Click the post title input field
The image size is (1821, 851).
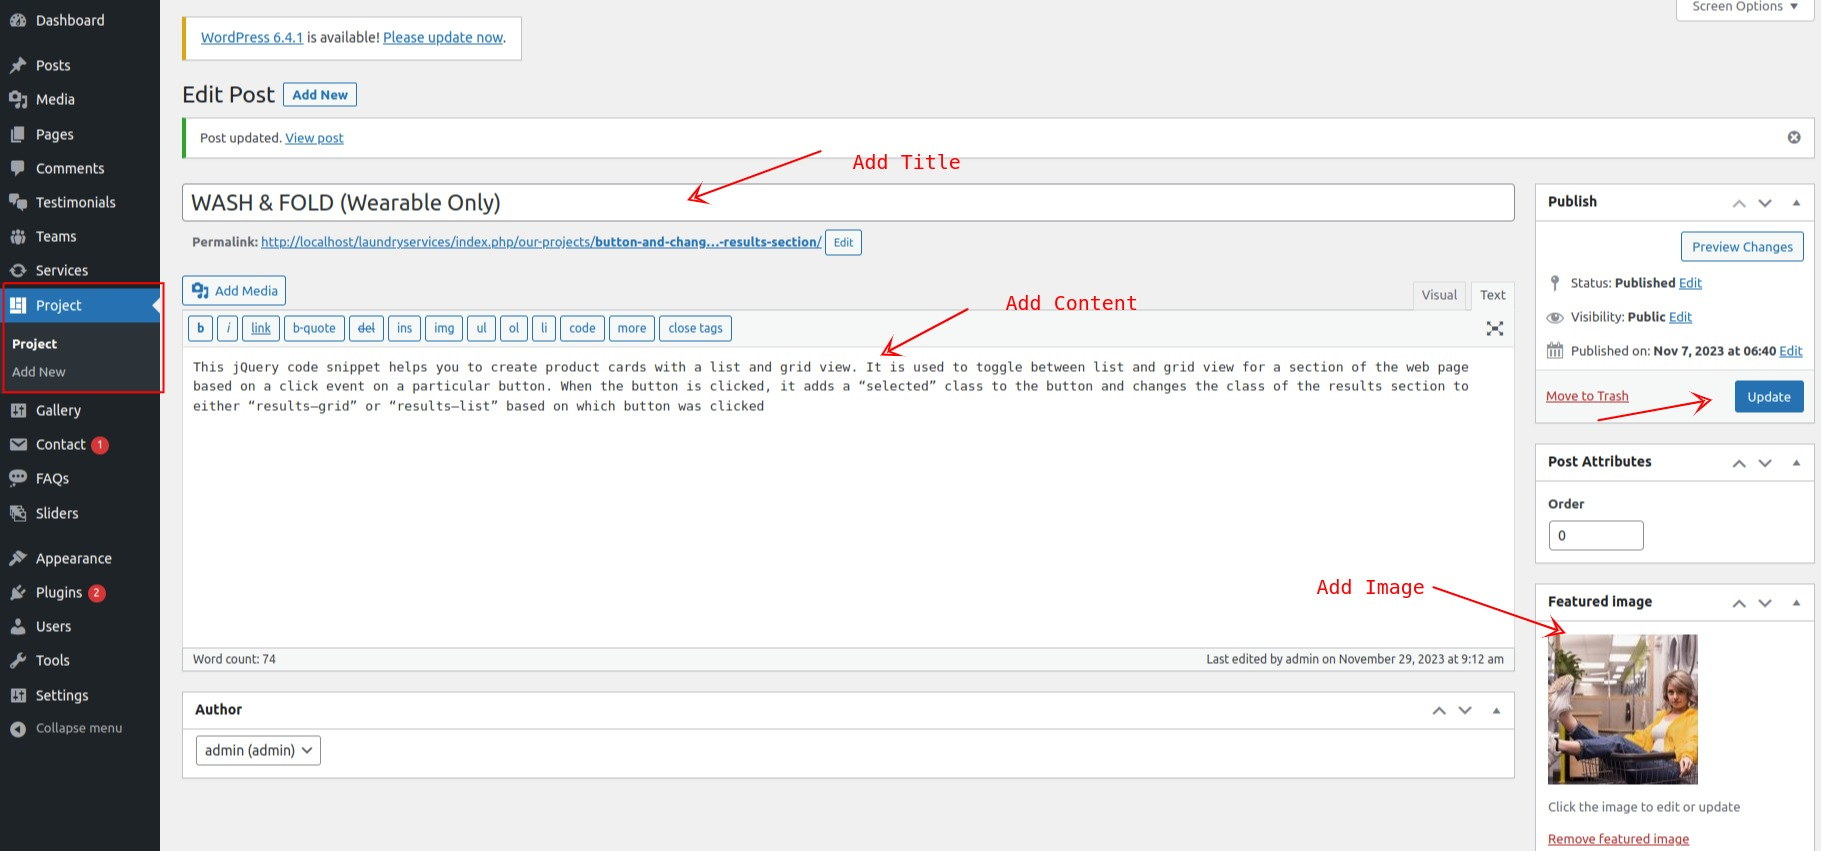[x=847, y=203]
